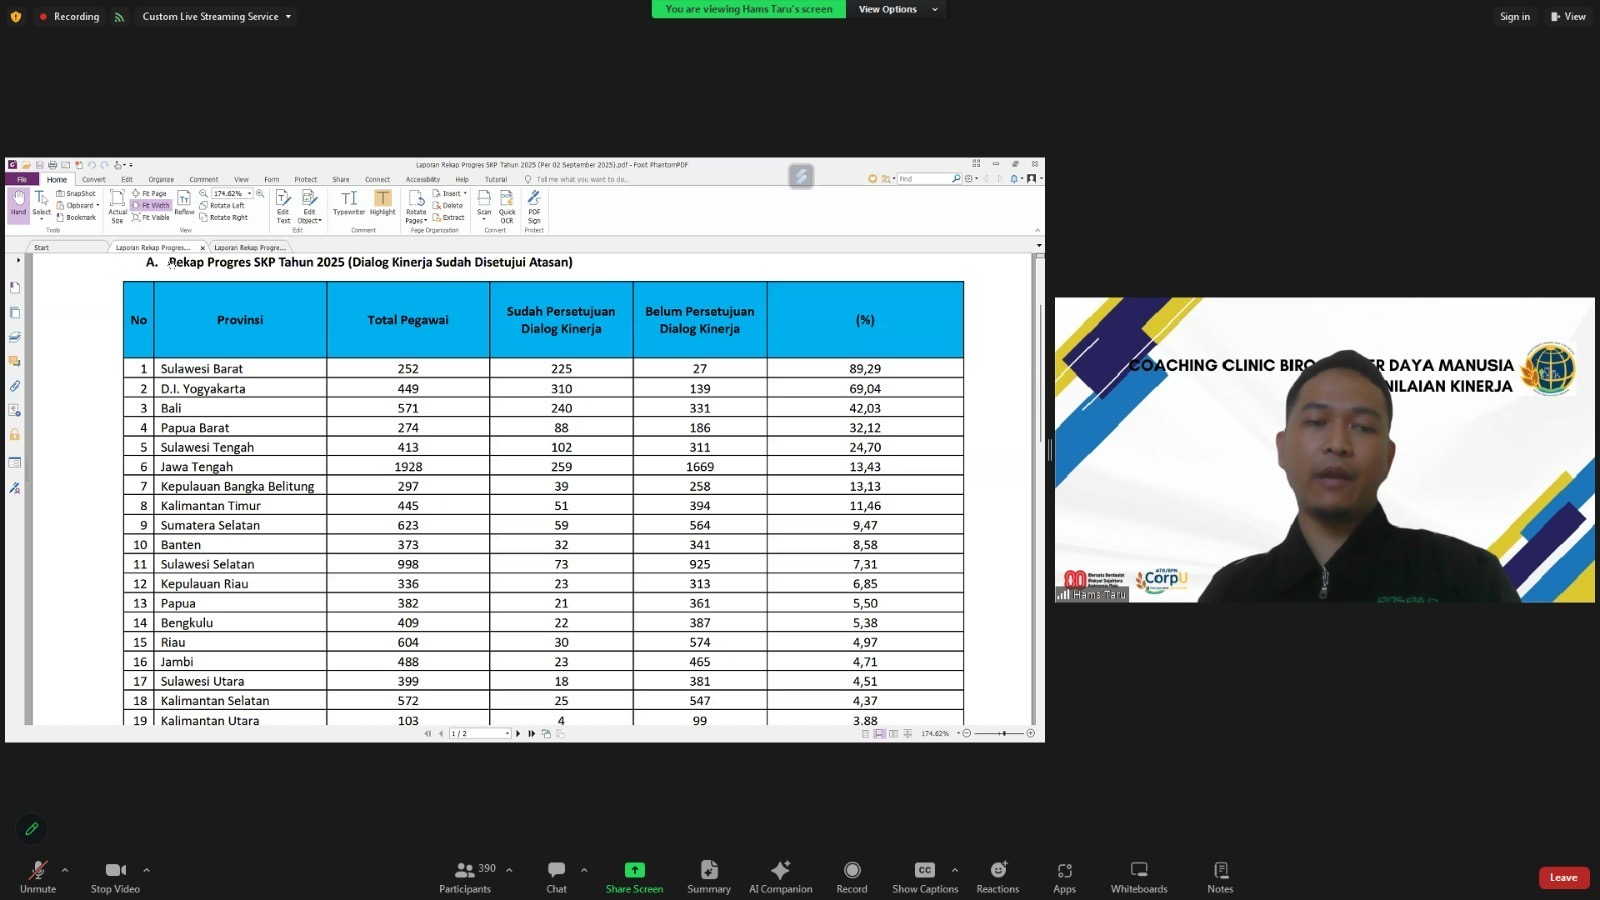
Task: Click the Record button
Action: [x=851, y=876]
